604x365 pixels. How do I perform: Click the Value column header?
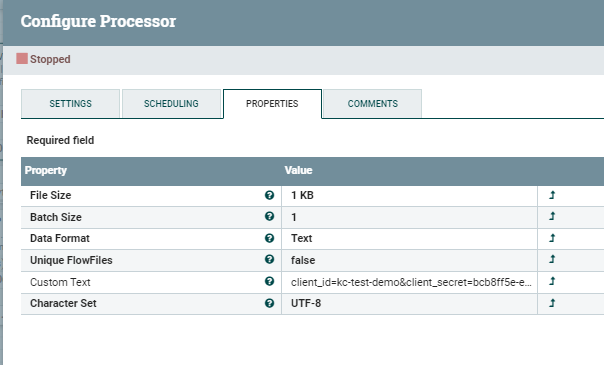[298, 170]
